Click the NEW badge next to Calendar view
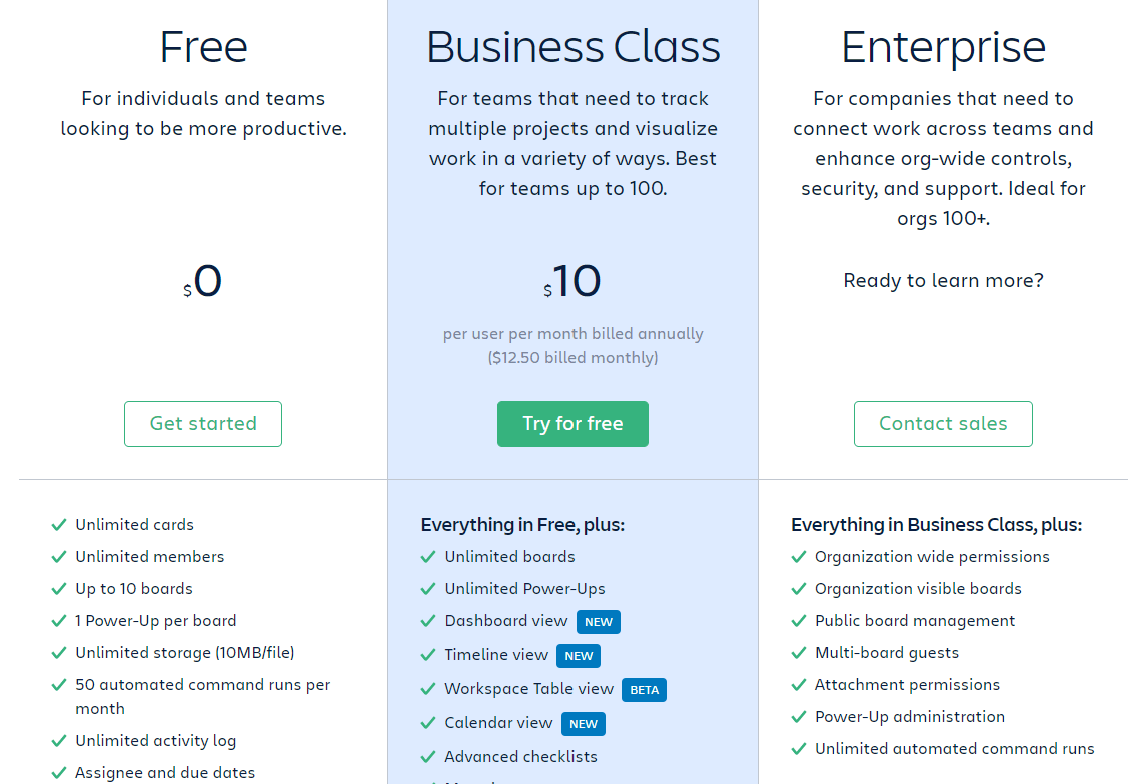Viewport: 1142px width, 784px height. pyautogui.click(x=583, y=724)
